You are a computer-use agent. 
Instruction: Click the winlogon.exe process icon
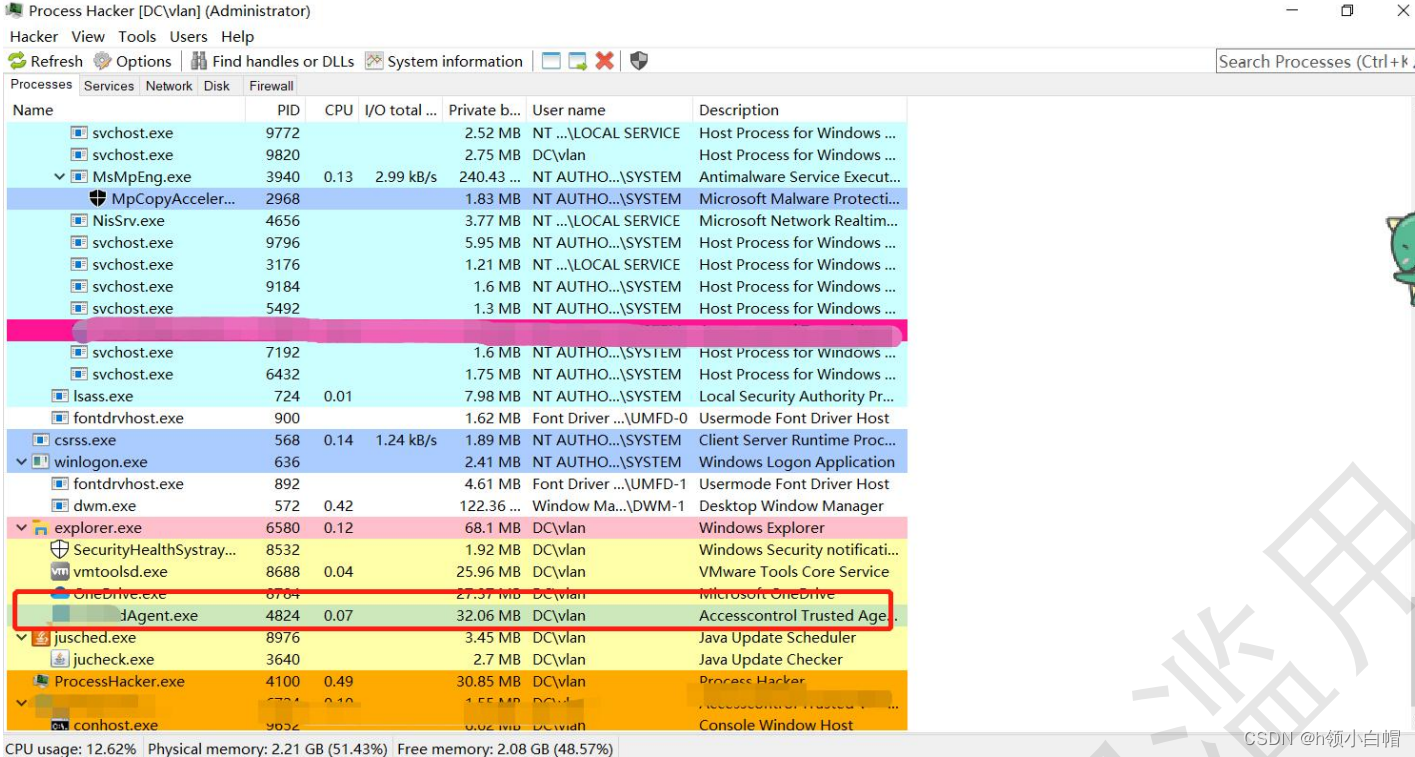click(40, 462)
